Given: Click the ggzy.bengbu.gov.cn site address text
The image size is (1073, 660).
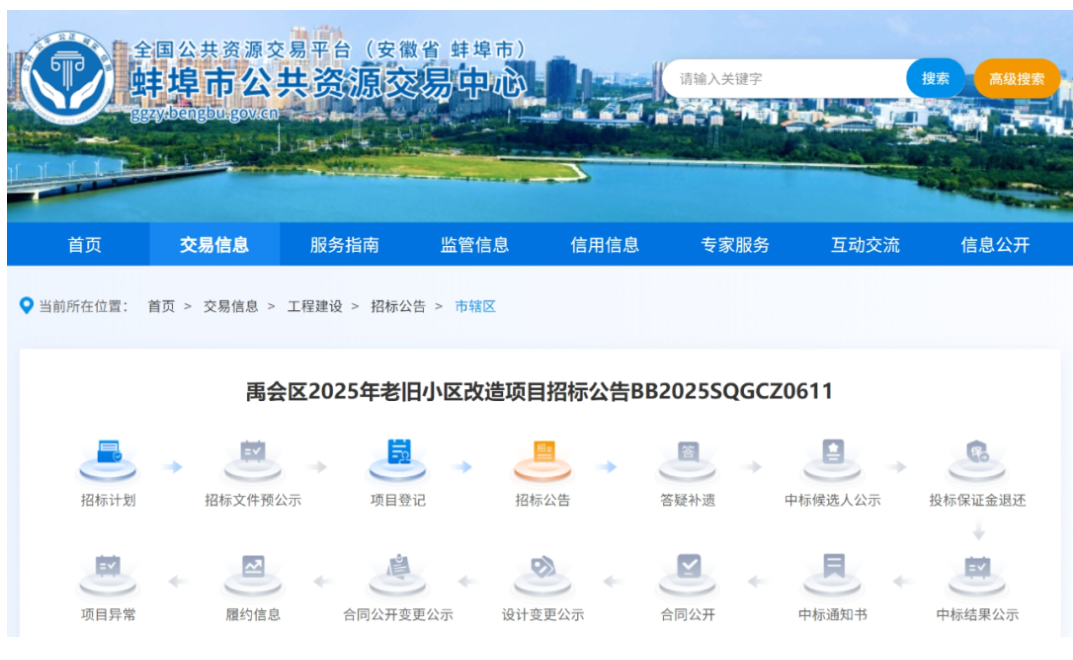Looking at the screenshot, I should [205, 114].
